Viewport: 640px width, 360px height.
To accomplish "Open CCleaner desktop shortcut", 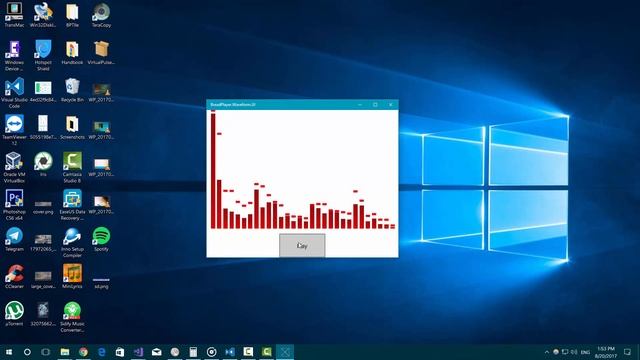I will coord(14,276).
